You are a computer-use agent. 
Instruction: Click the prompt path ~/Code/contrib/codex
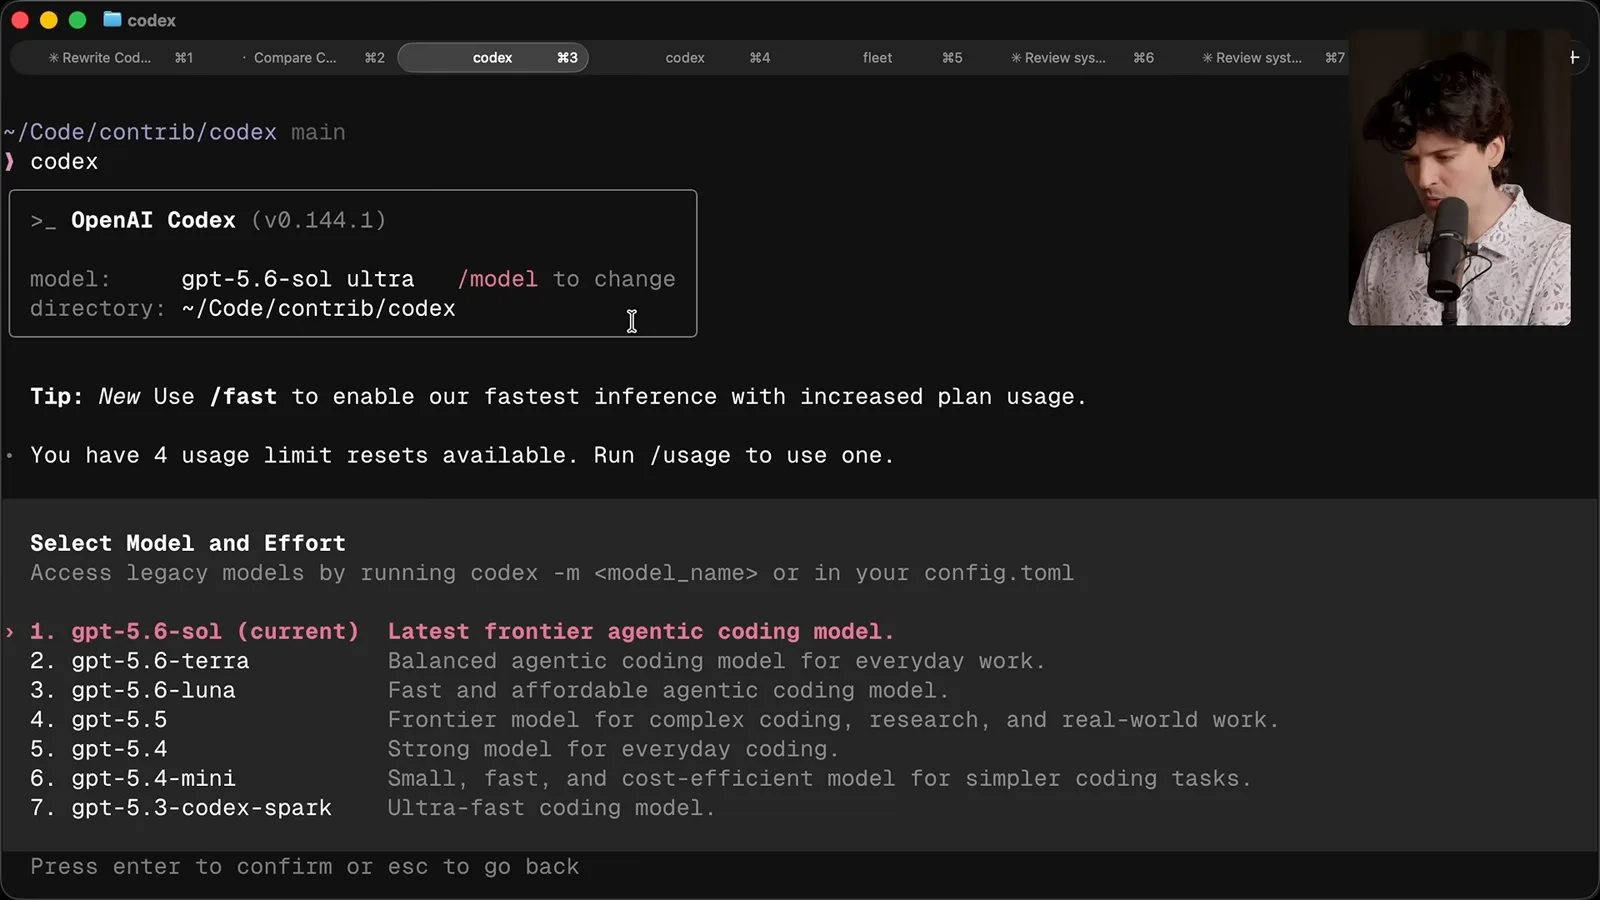point(140,132)
